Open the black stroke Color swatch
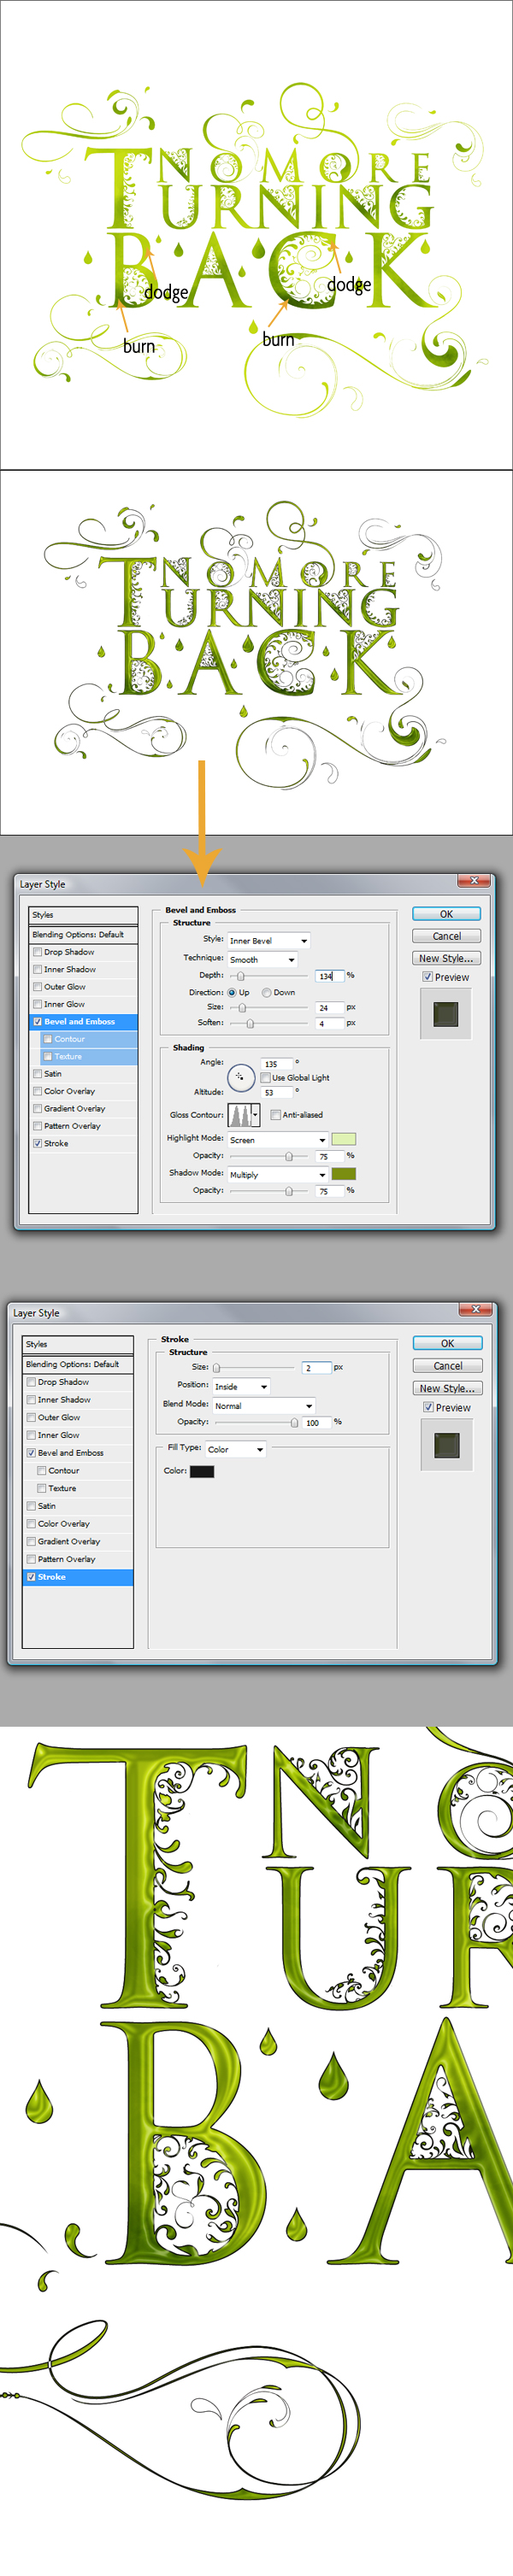The width and height of the screenshot is (513, 2576). 202,1471
